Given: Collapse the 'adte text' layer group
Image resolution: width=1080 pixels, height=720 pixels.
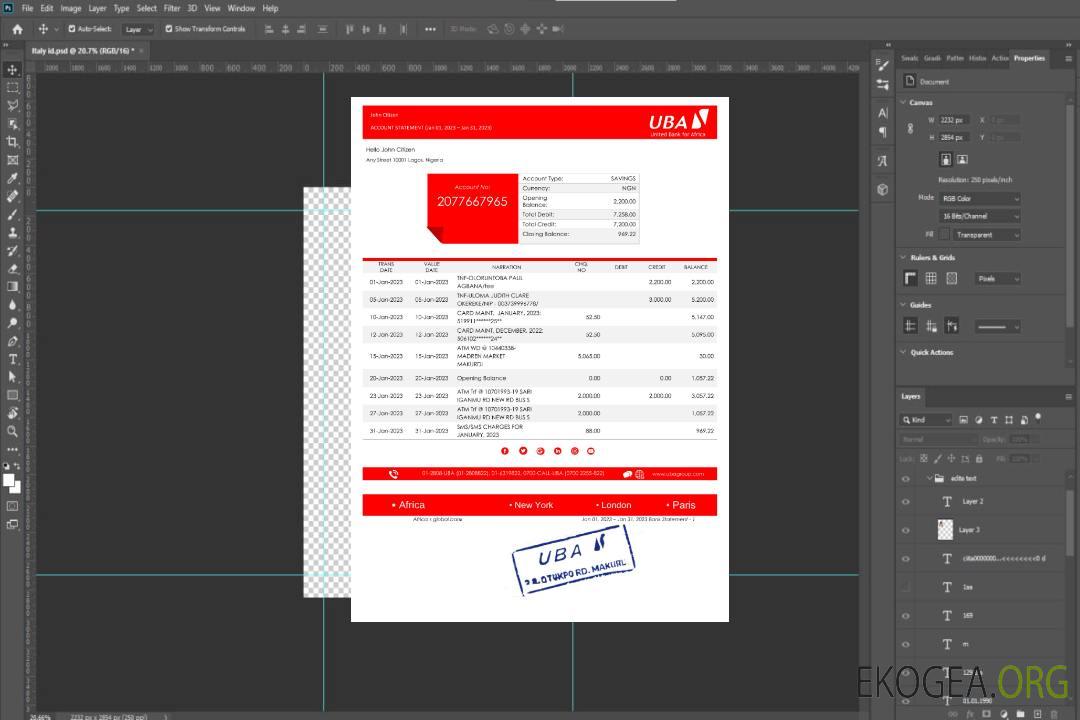Looking at the screenshot, I should [x=929, y=478].
